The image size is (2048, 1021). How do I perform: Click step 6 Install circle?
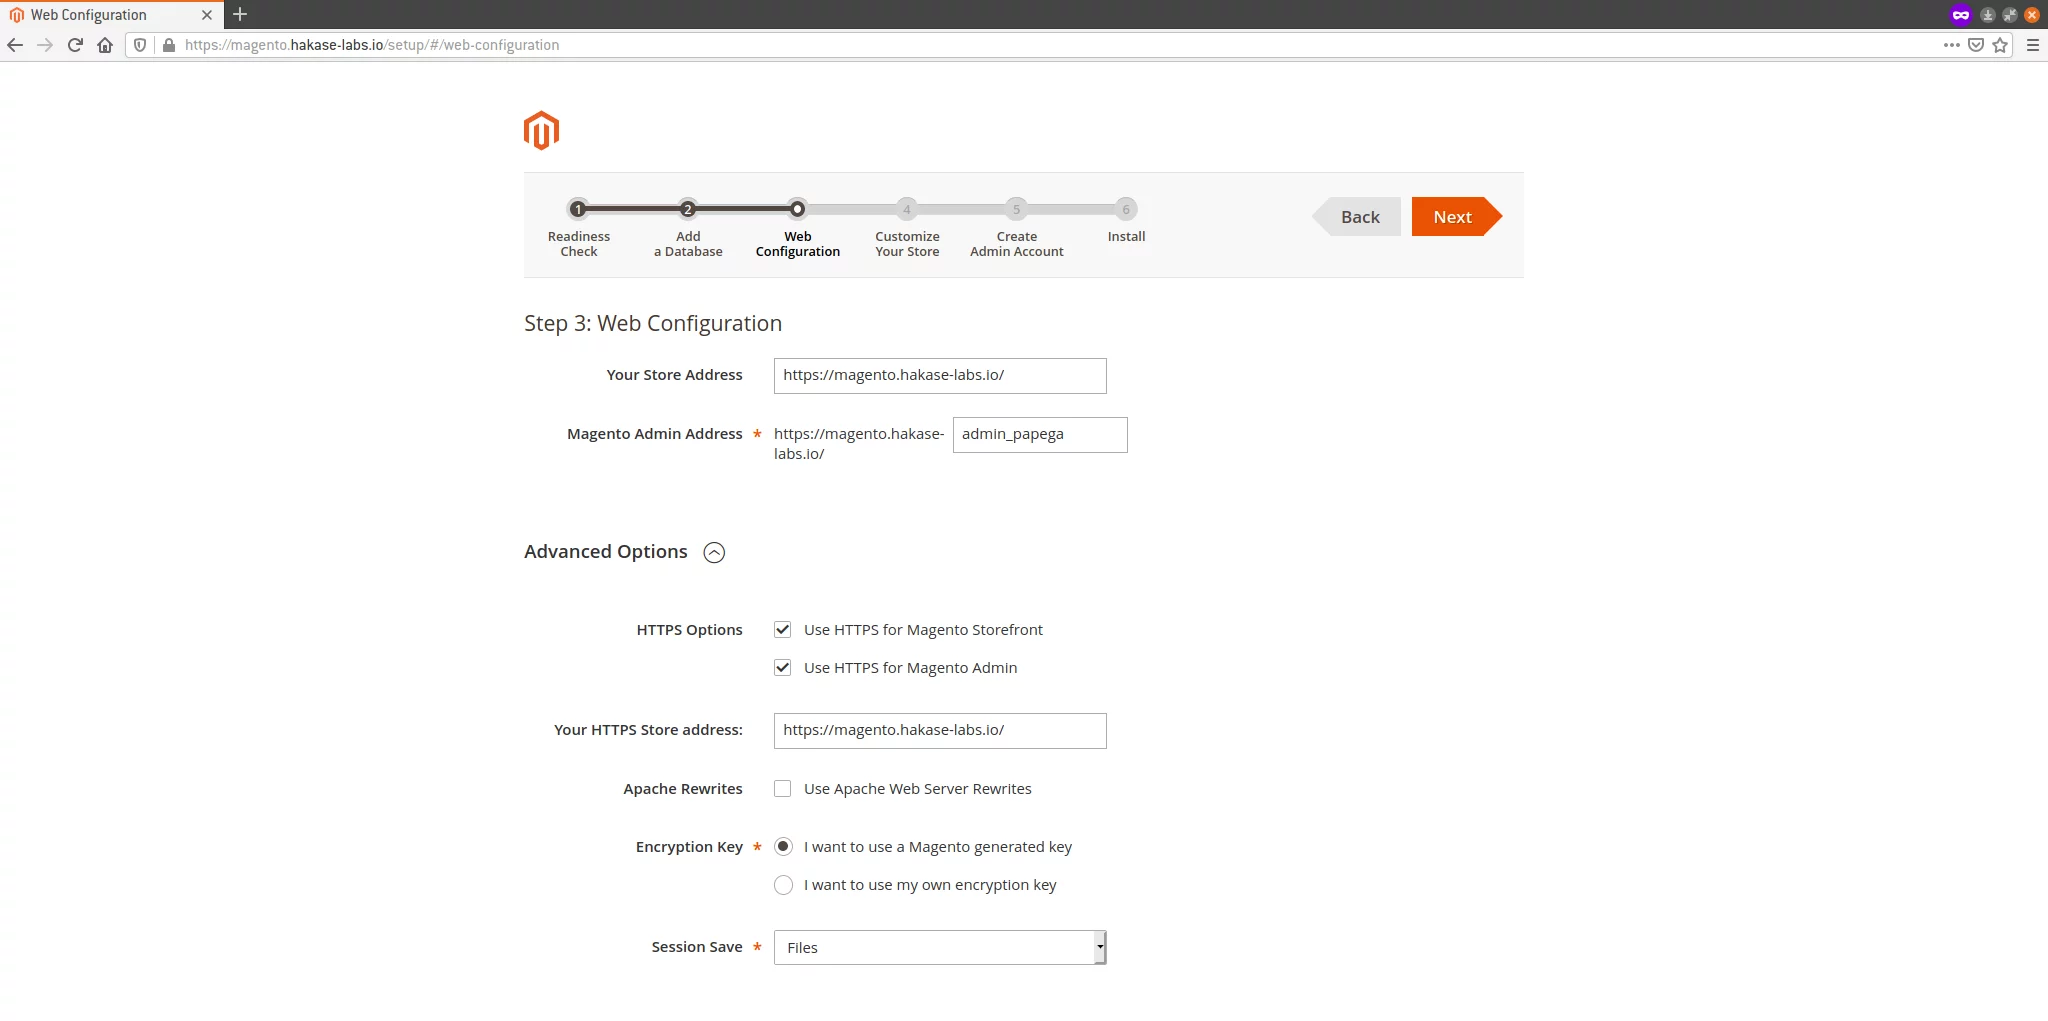click(1126, 209)
